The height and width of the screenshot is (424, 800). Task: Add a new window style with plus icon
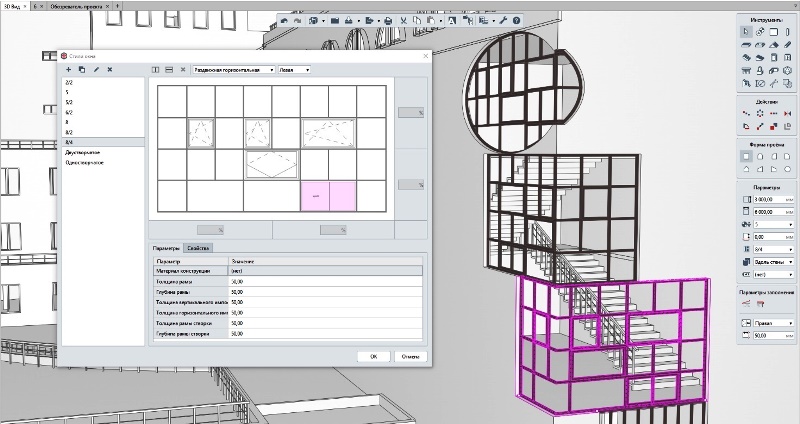[68, 70]
